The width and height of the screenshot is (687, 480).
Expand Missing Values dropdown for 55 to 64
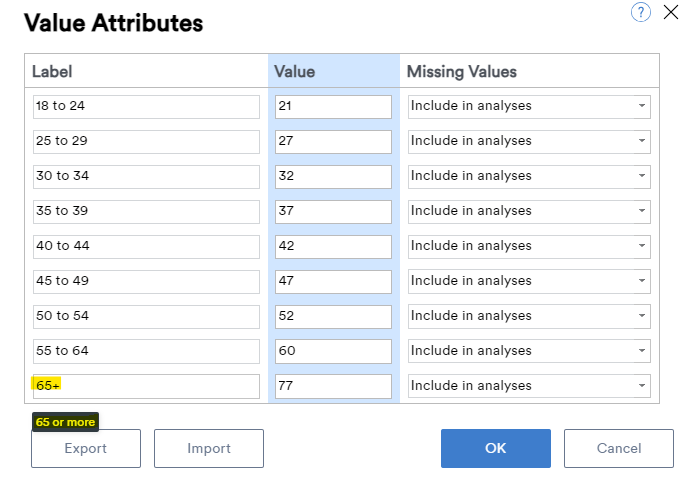click(529, 351)
